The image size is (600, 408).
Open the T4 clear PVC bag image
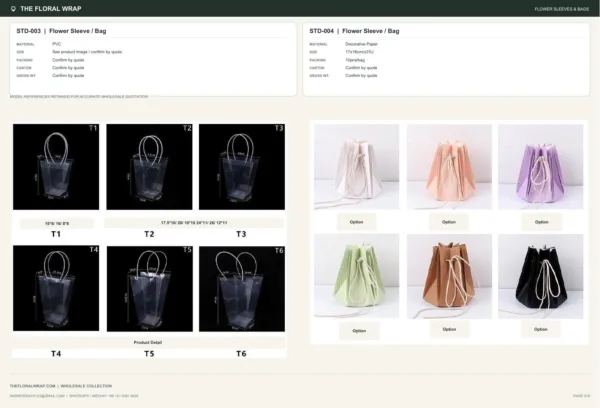(x=56, y=288)
